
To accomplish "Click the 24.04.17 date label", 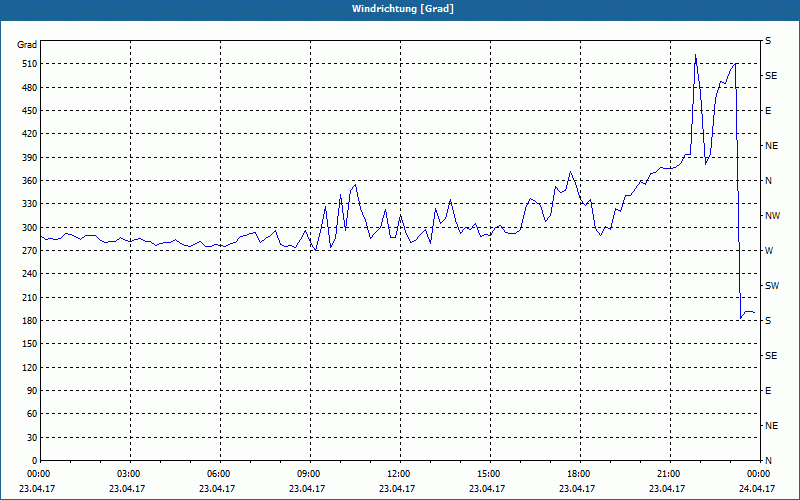I will coord(757,488).
